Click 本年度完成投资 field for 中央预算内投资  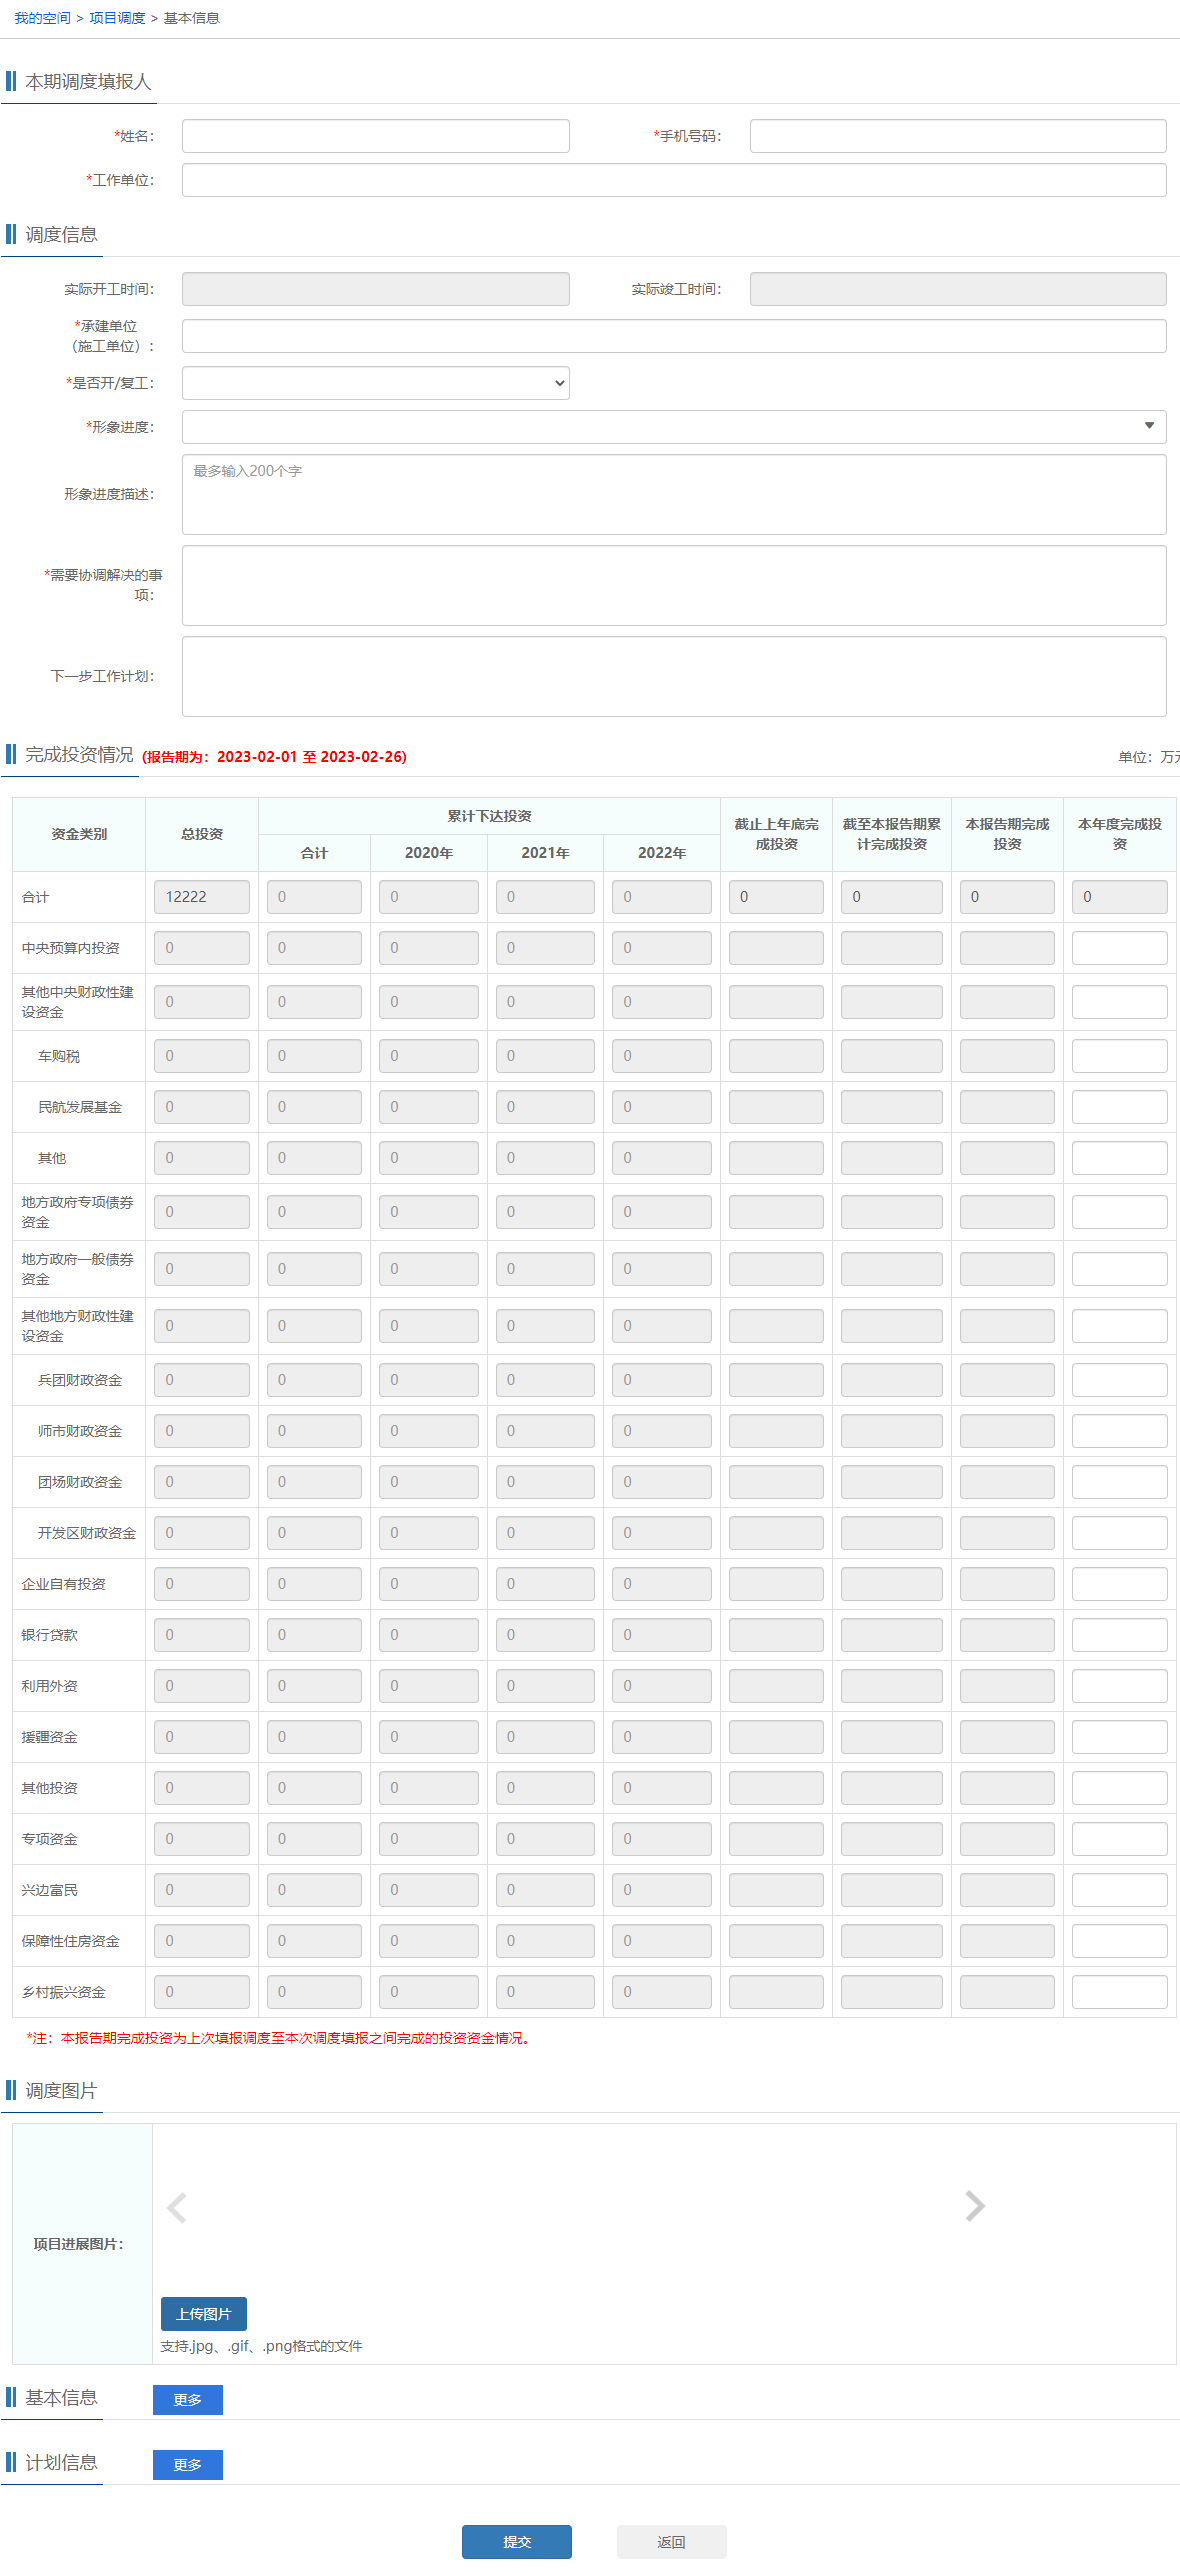[1119, 948]
